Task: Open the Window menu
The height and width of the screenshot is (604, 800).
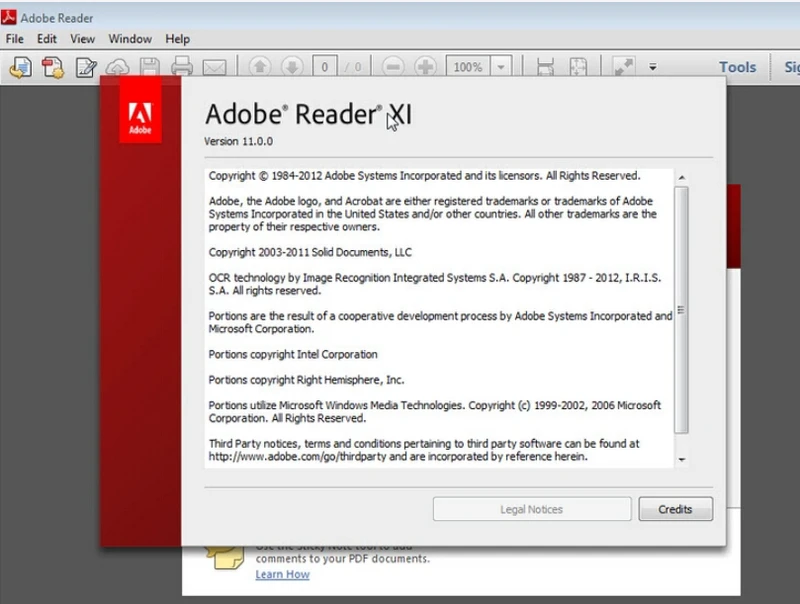Action: [x=130, y=39]
